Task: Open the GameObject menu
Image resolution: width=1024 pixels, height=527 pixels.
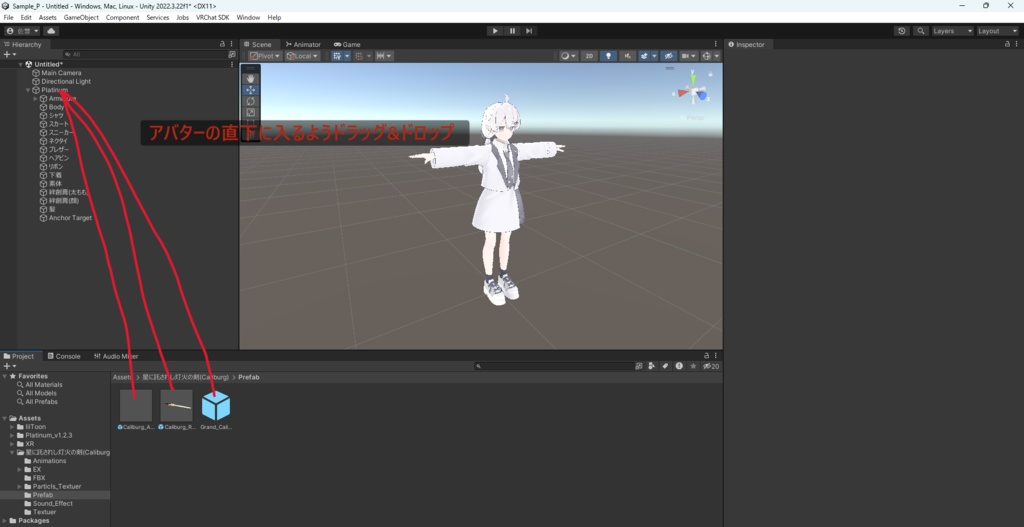Action: click(81, 18)
